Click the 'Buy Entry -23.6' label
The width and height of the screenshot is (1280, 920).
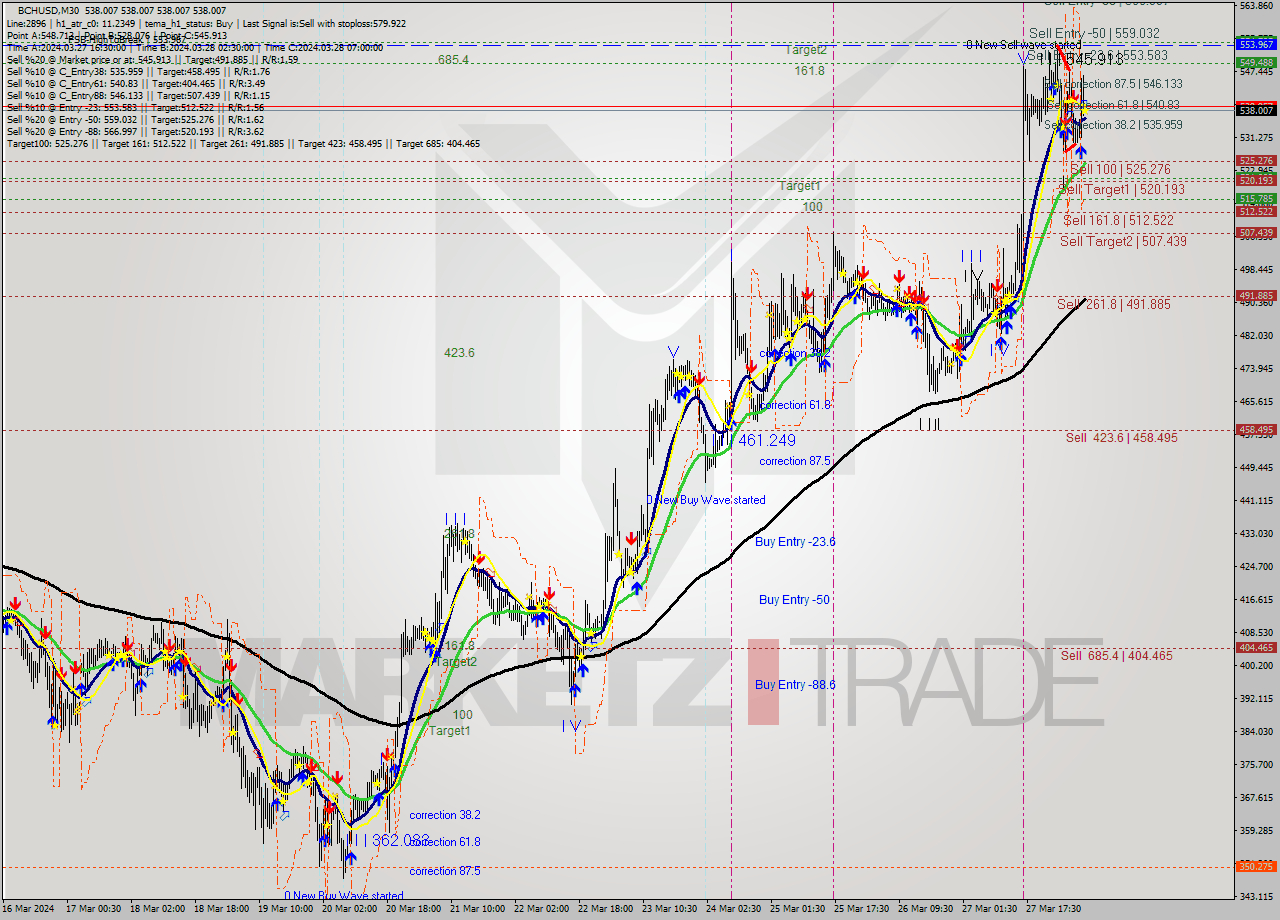[x=795, y=541]
